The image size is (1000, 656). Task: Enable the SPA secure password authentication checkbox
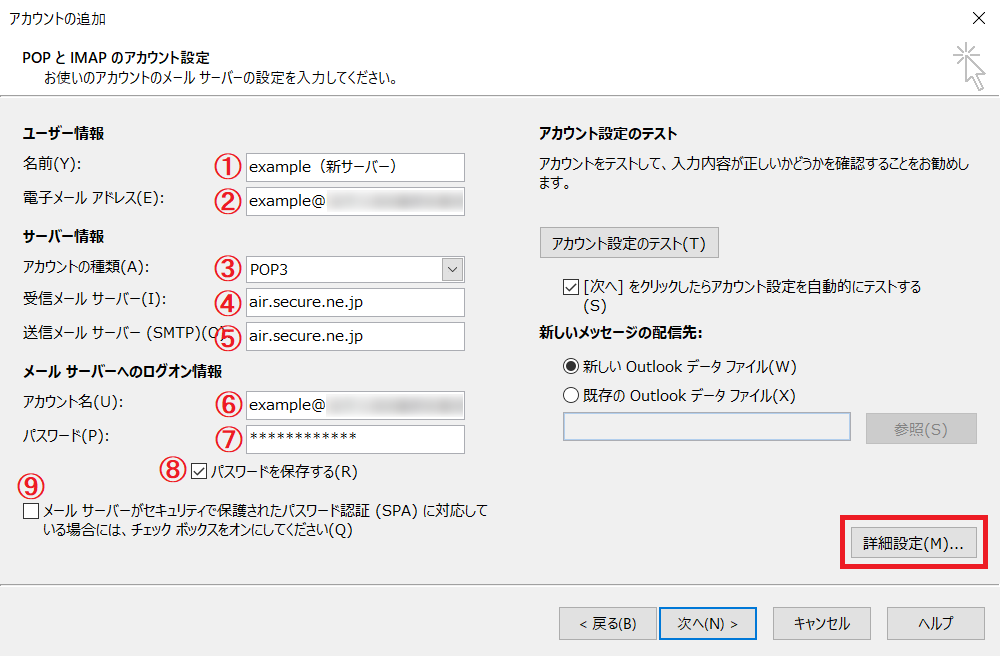click(x=31, y=512)
